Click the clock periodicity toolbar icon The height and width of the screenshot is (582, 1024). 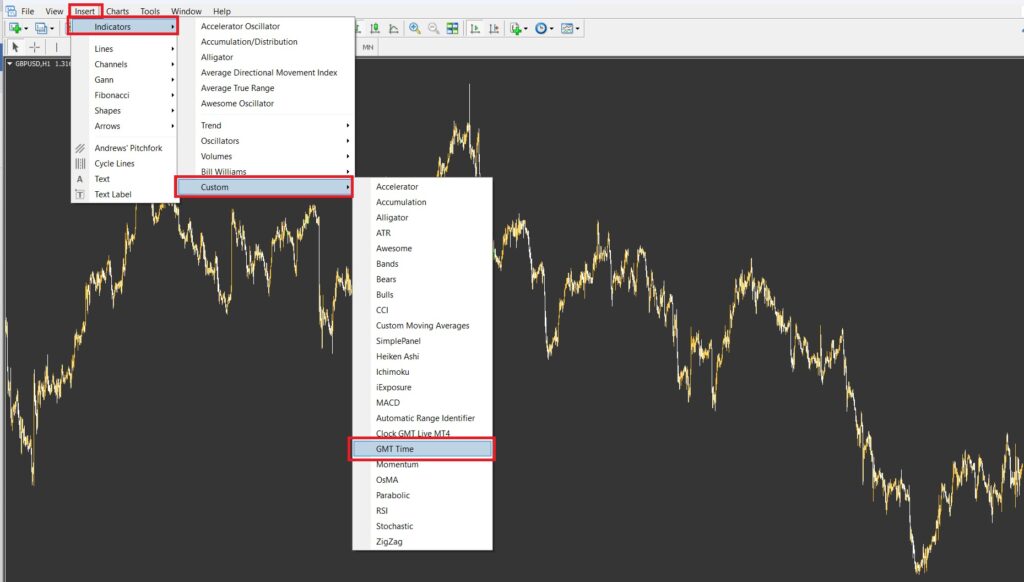[x=541, y=29]
